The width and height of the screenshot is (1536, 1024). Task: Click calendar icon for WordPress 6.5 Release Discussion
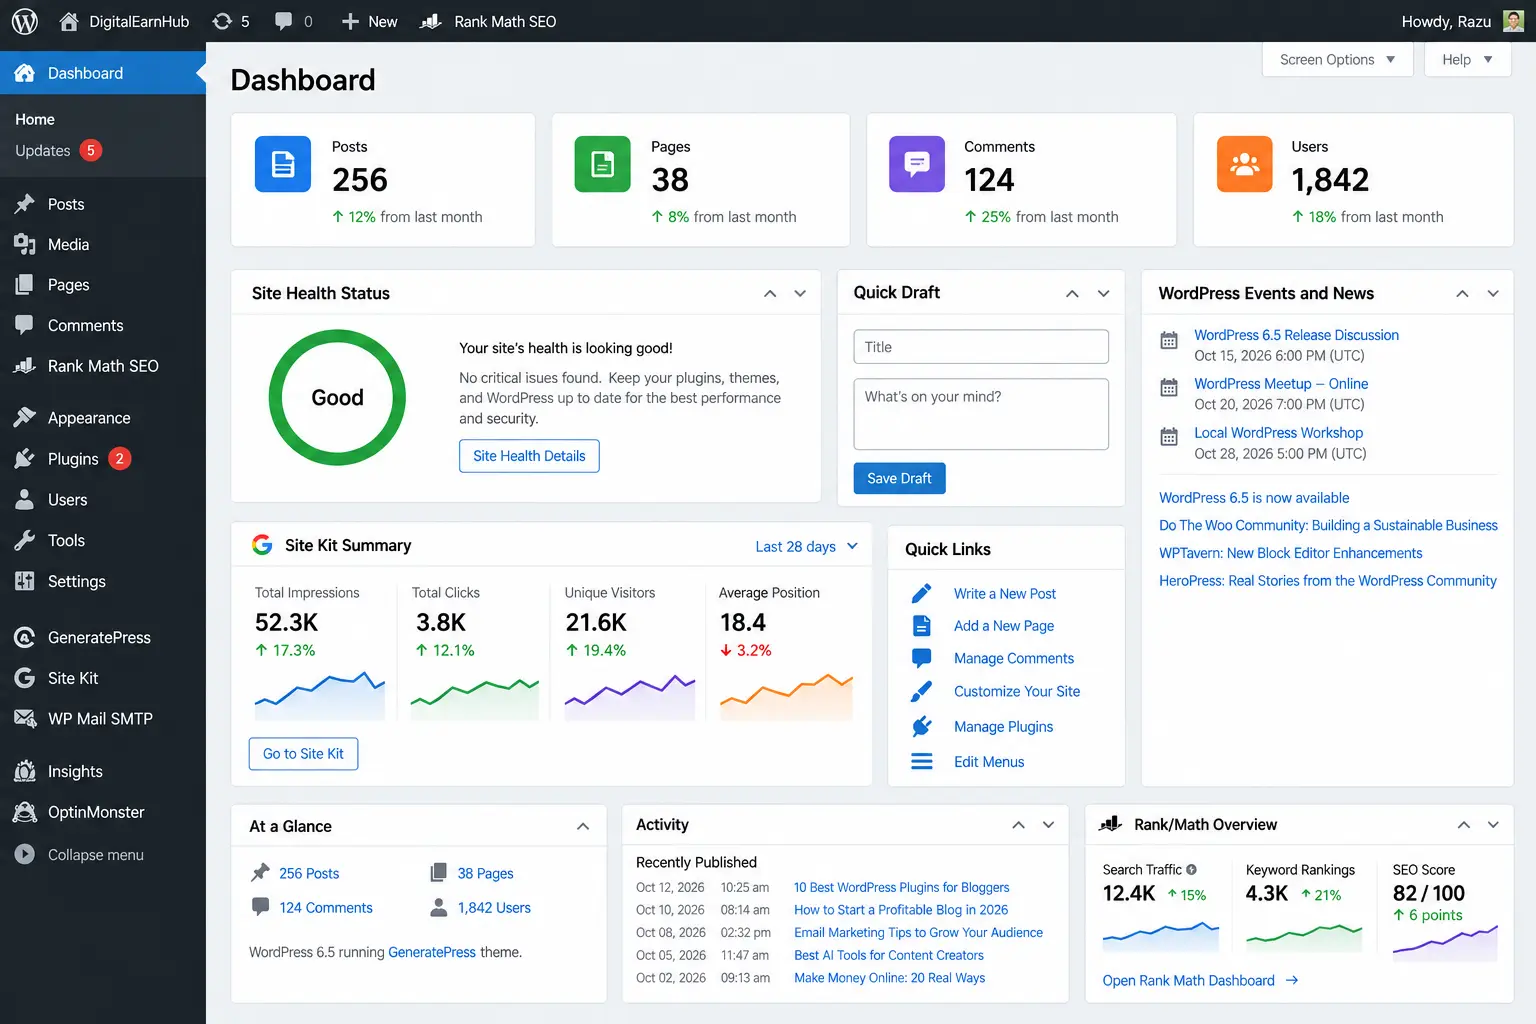1168,340
